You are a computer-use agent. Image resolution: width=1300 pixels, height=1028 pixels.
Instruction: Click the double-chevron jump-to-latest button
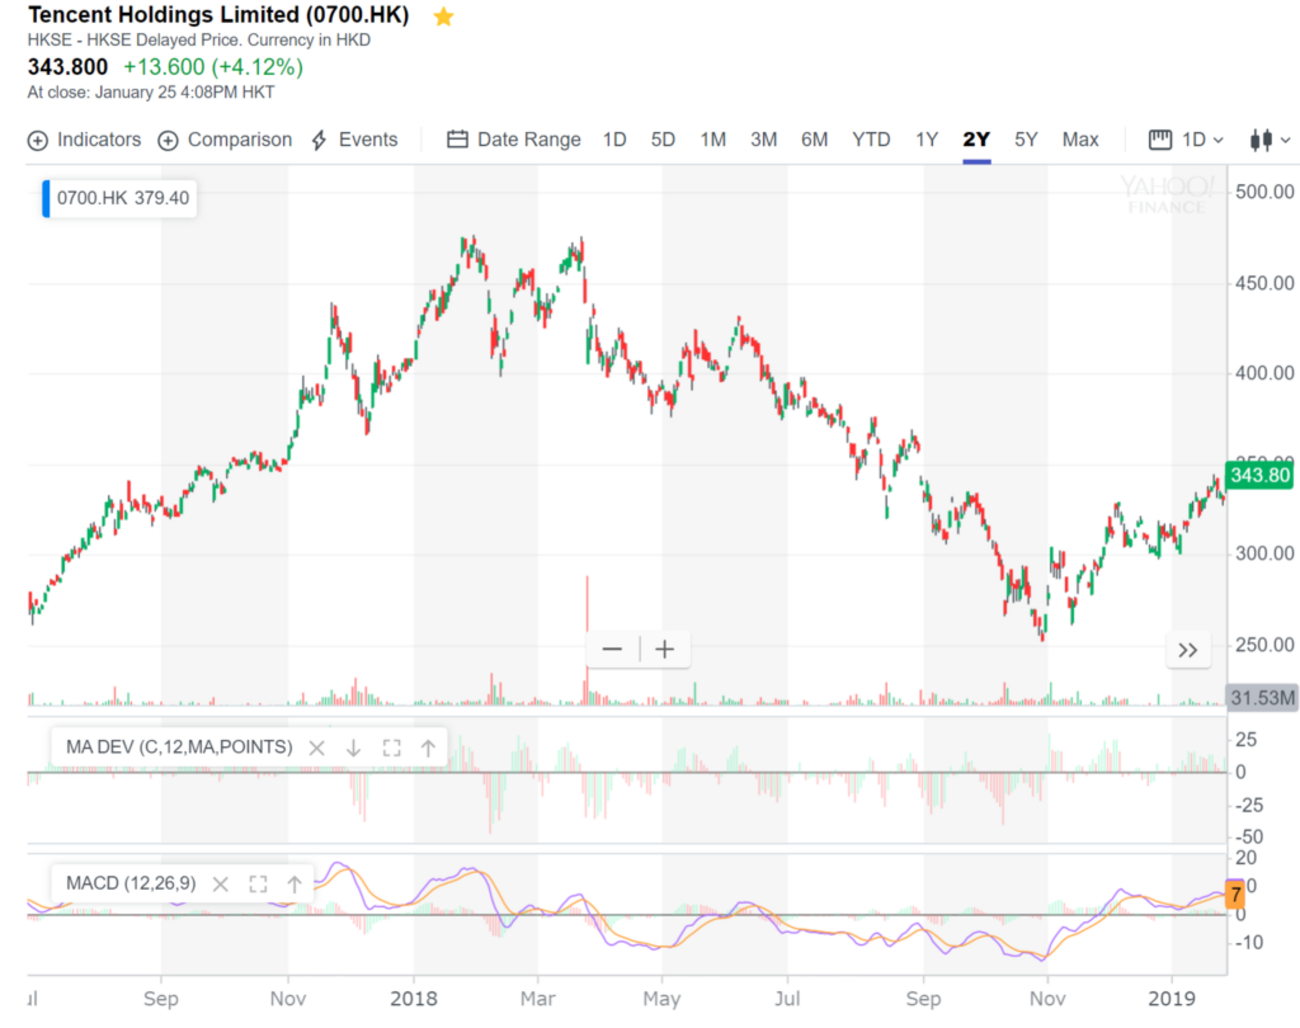[x=1188, y=650]
